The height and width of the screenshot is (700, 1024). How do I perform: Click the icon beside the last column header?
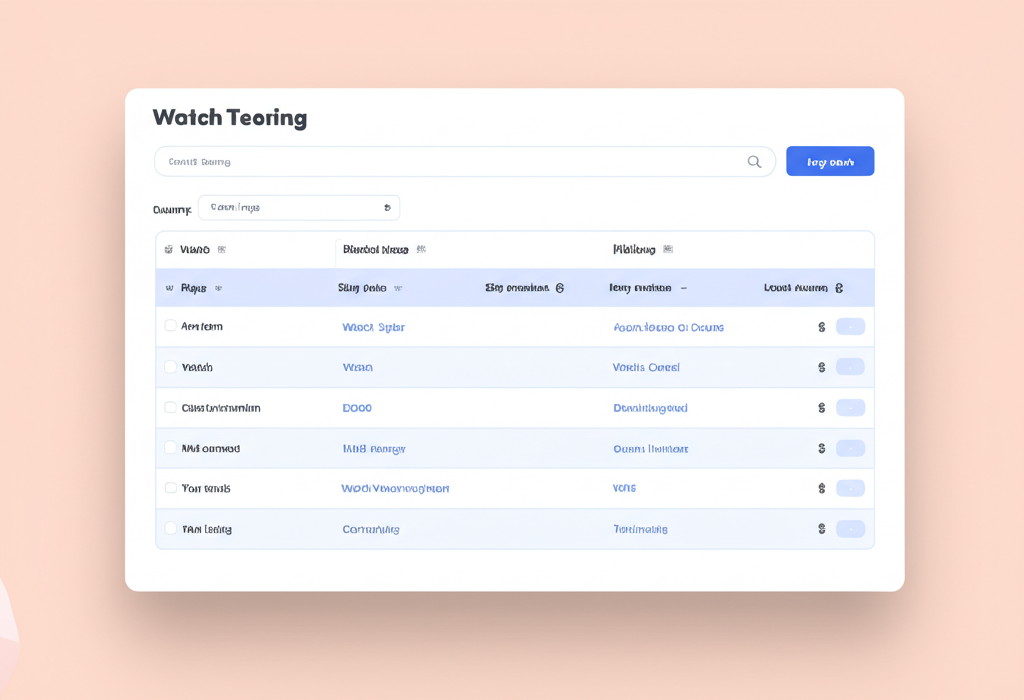(839, 288)
